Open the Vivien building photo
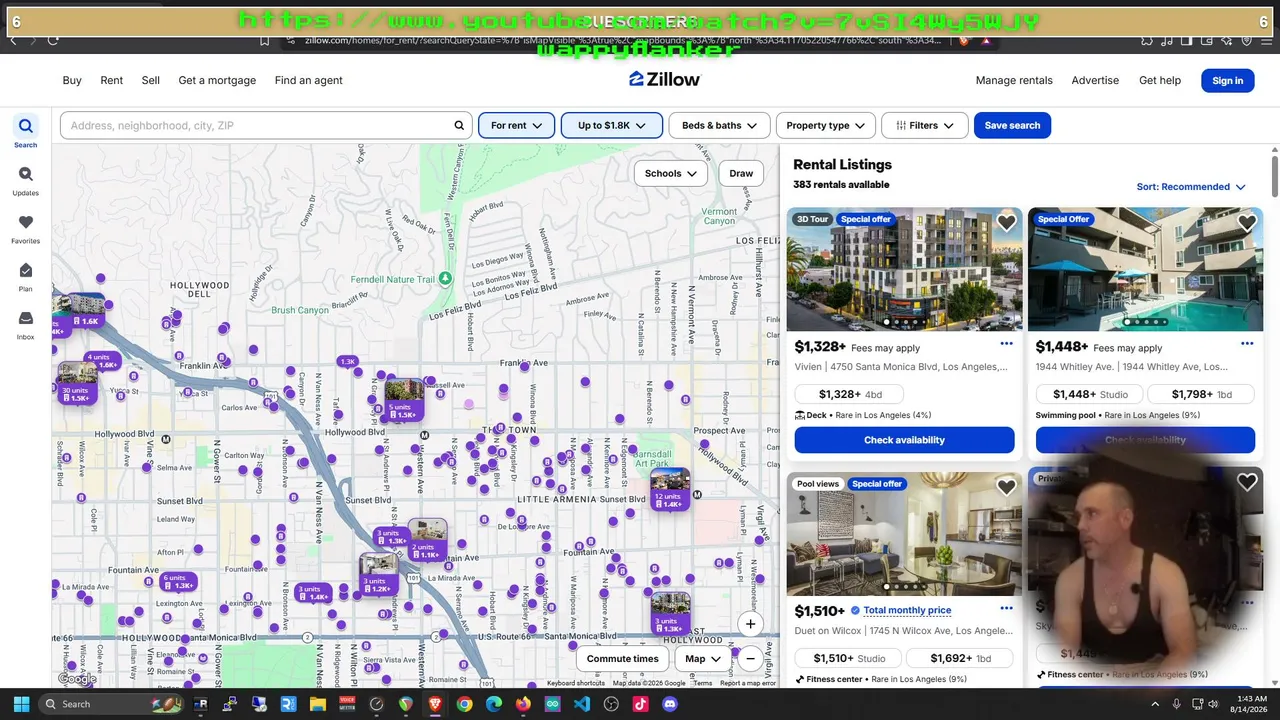1280x720 pixels. coord(904,269)
